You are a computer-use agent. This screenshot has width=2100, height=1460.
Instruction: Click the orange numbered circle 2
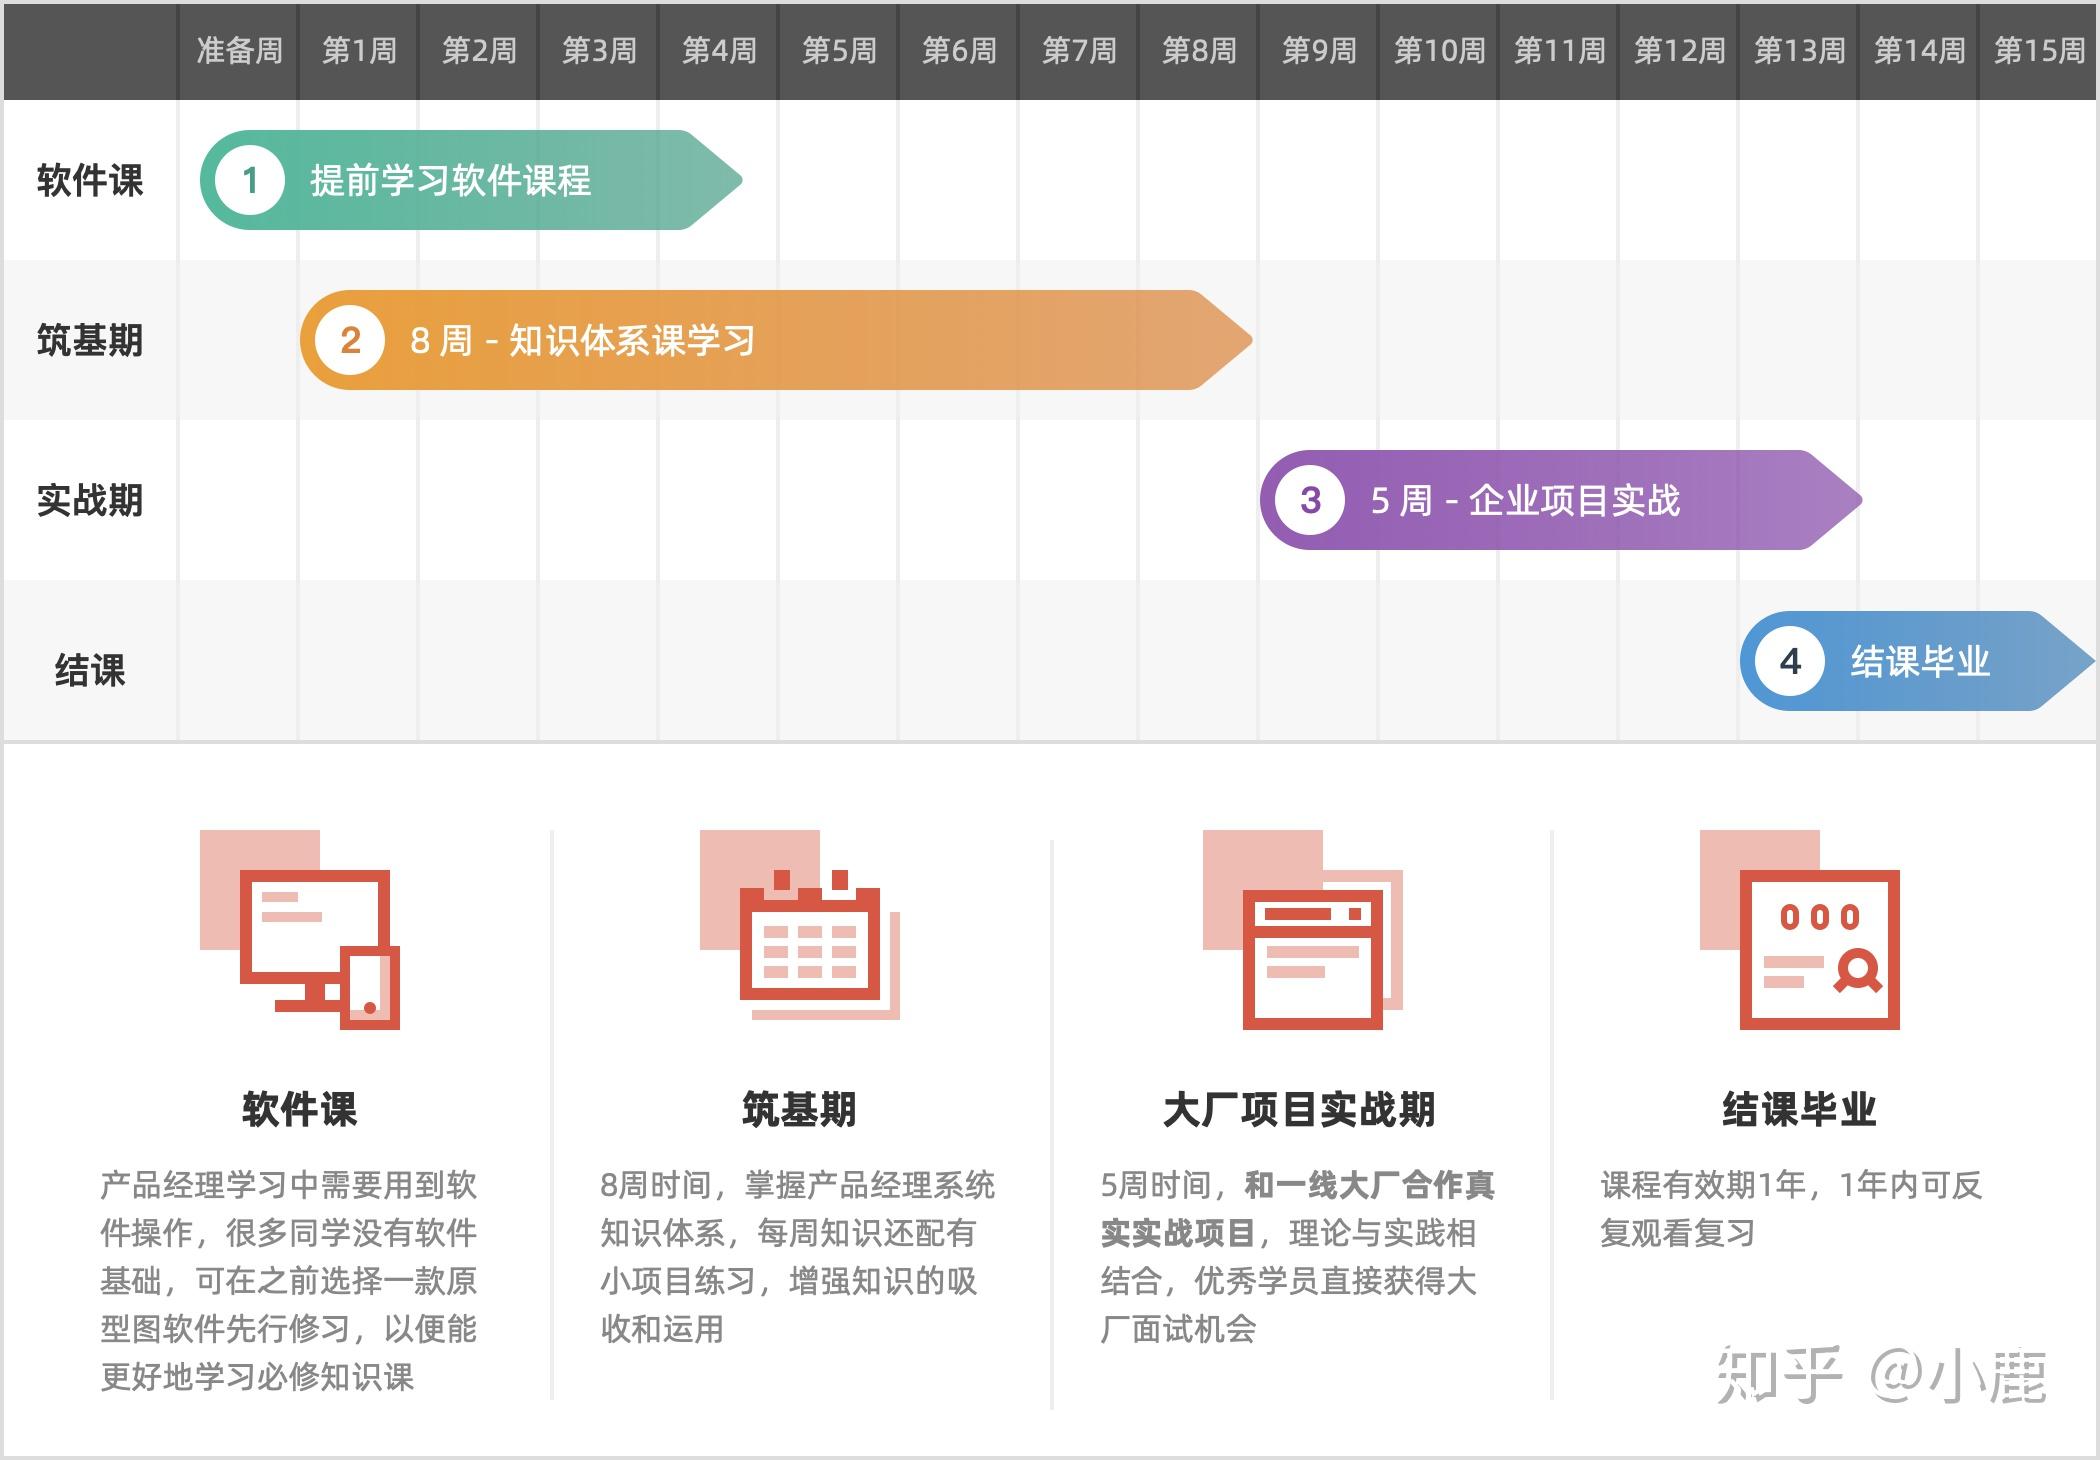(350, 340)
